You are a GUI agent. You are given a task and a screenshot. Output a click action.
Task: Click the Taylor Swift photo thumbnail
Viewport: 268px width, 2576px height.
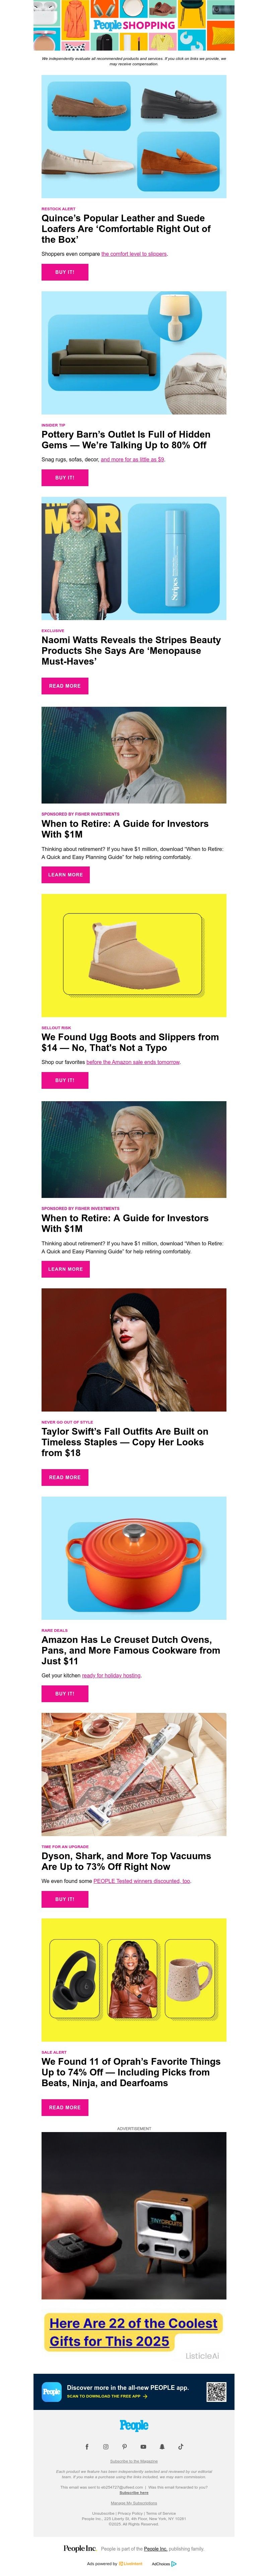click(134, 1350)
